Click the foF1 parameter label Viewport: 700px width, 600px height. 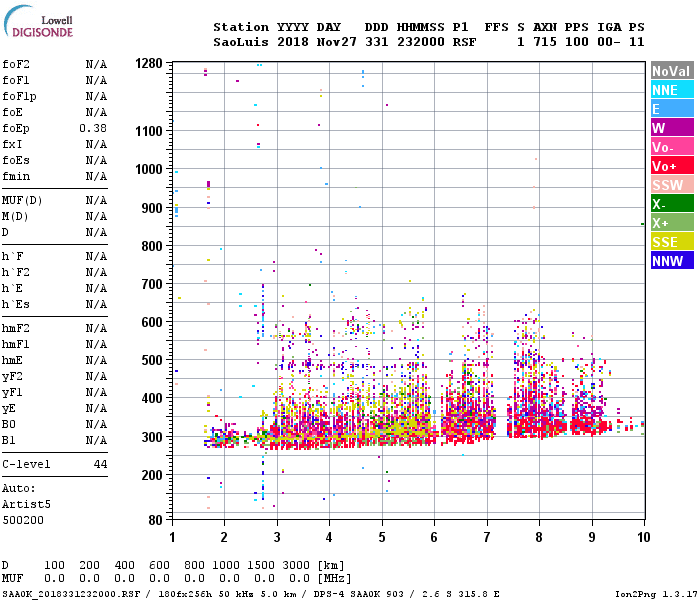pos(16,80)
